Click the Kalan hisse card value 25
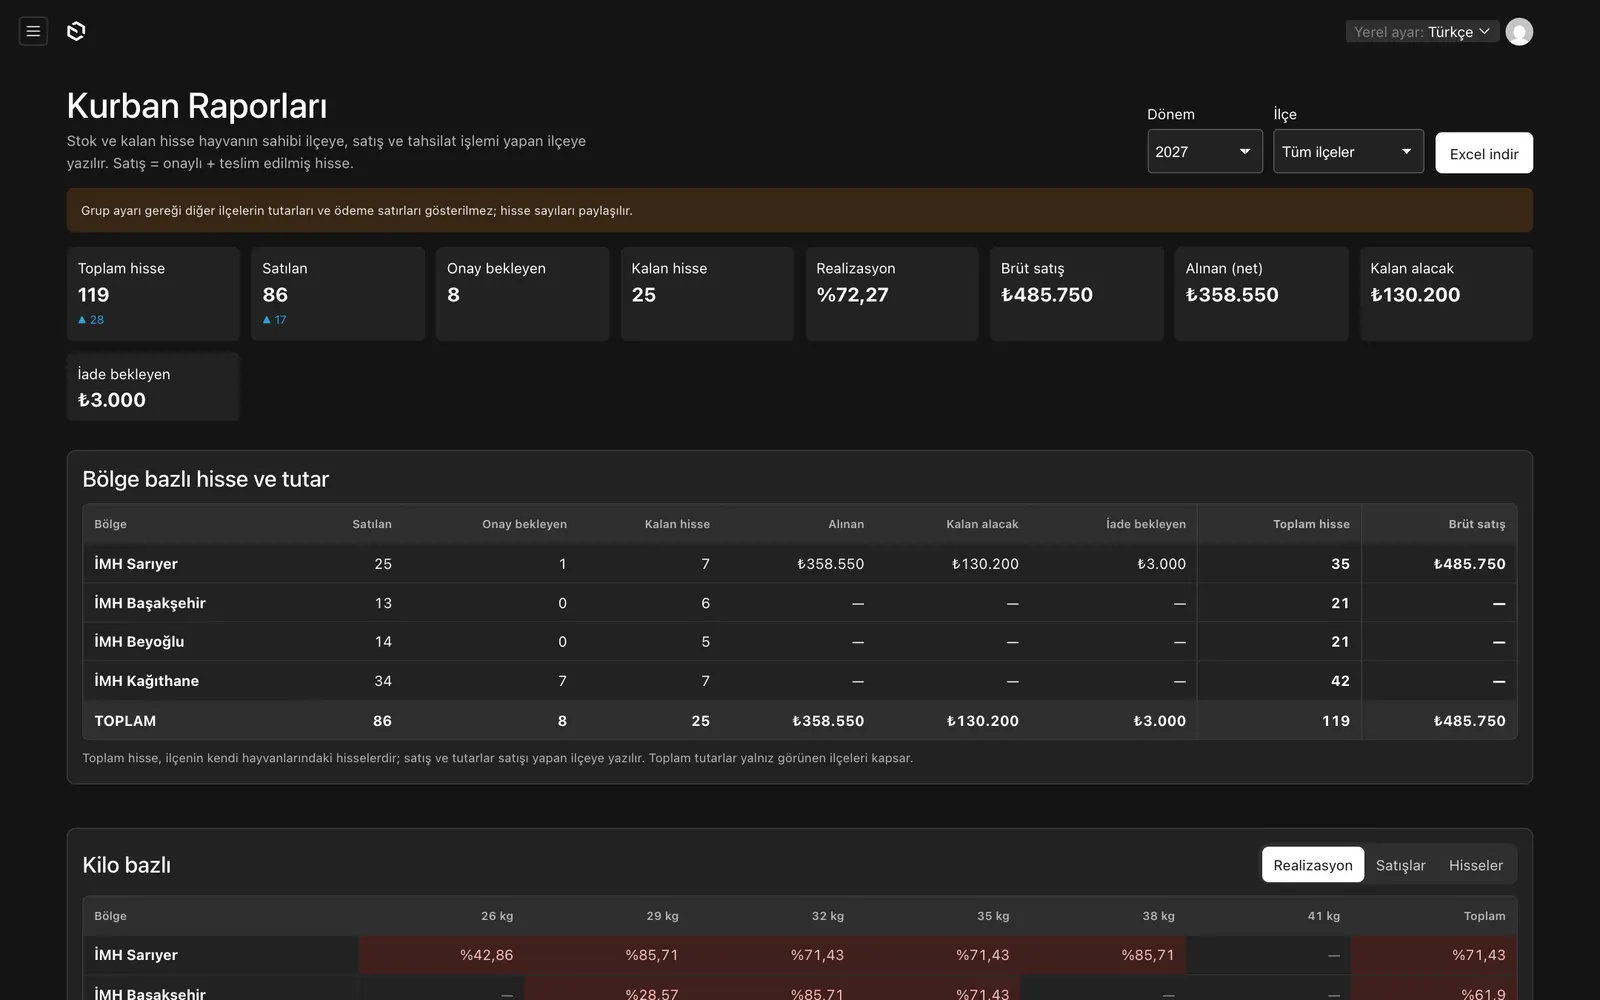The width and height of the screenshot is (1600, 1000). tap(644, 295)
